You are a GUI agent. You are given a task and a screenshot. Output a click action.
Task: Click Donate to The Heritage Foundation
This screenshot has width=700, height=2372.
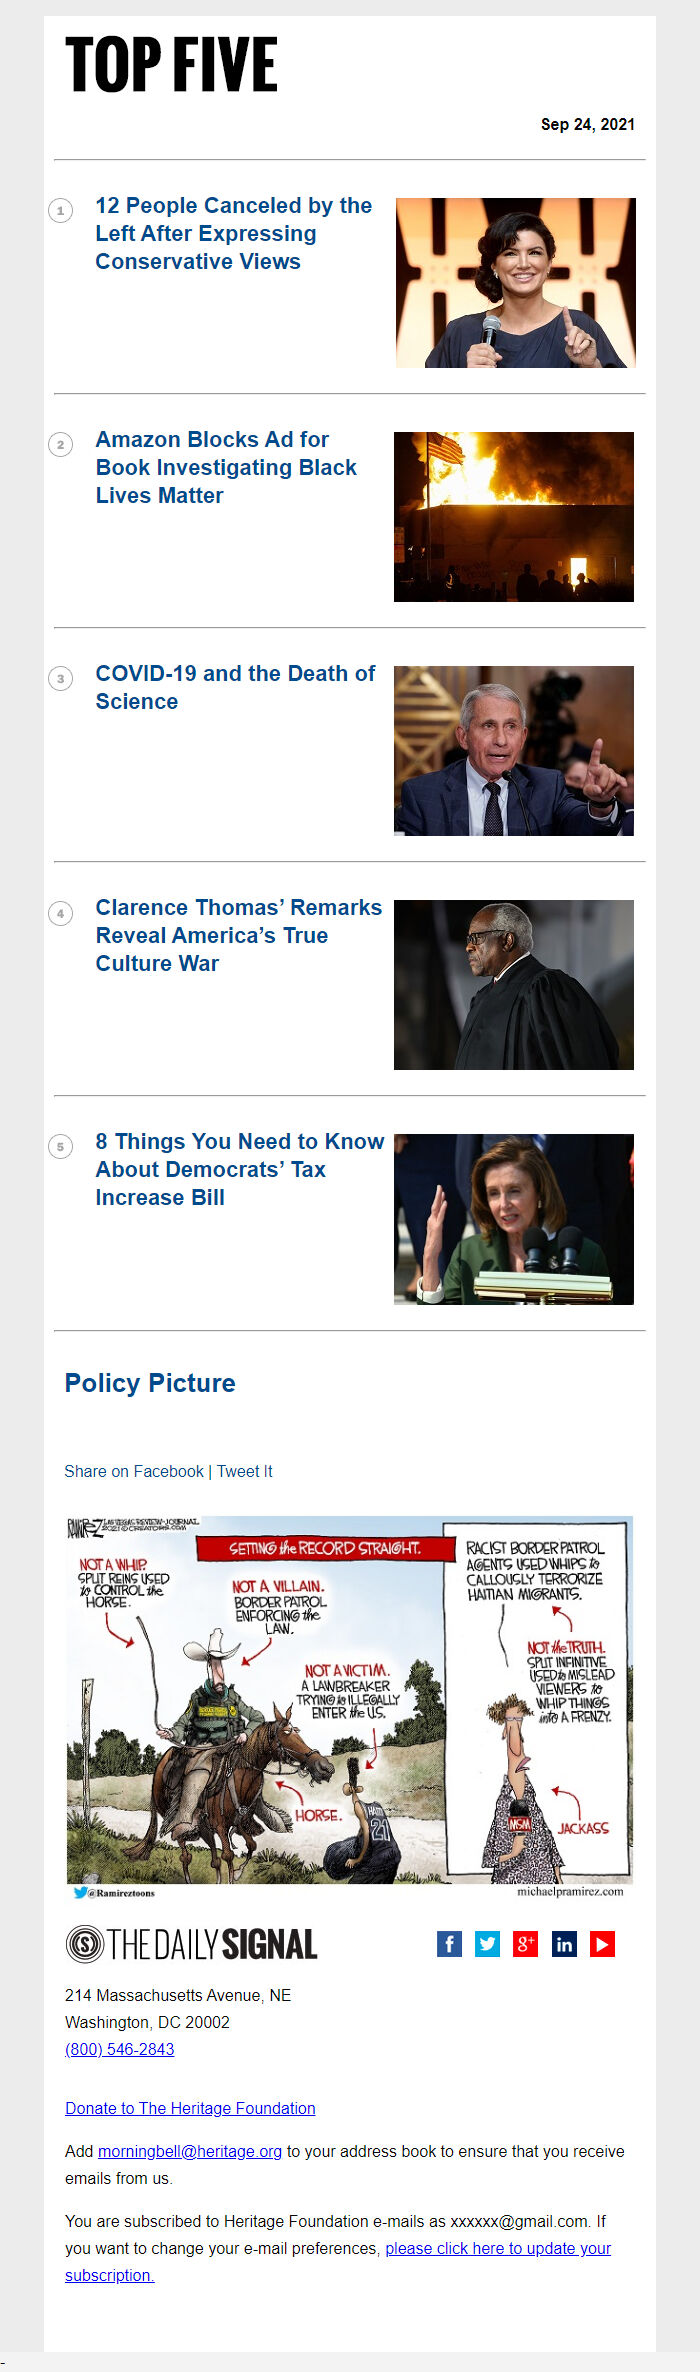[x=190, y=2108]
